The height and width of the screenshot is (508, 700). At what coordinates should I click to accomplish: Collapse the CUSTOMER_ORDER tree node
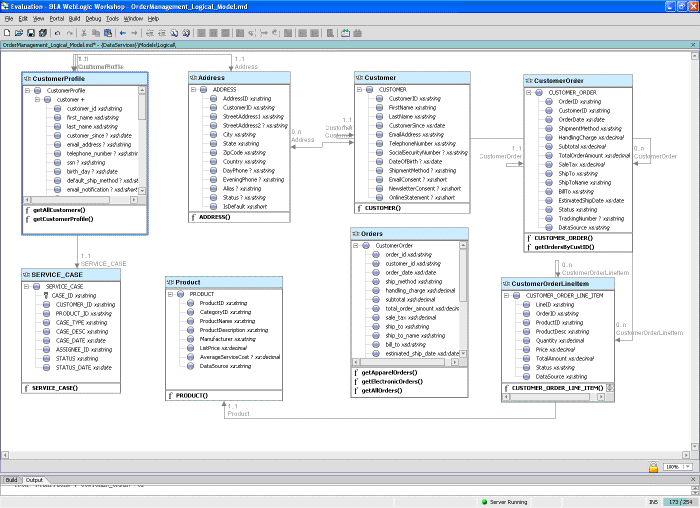(529, 92)
